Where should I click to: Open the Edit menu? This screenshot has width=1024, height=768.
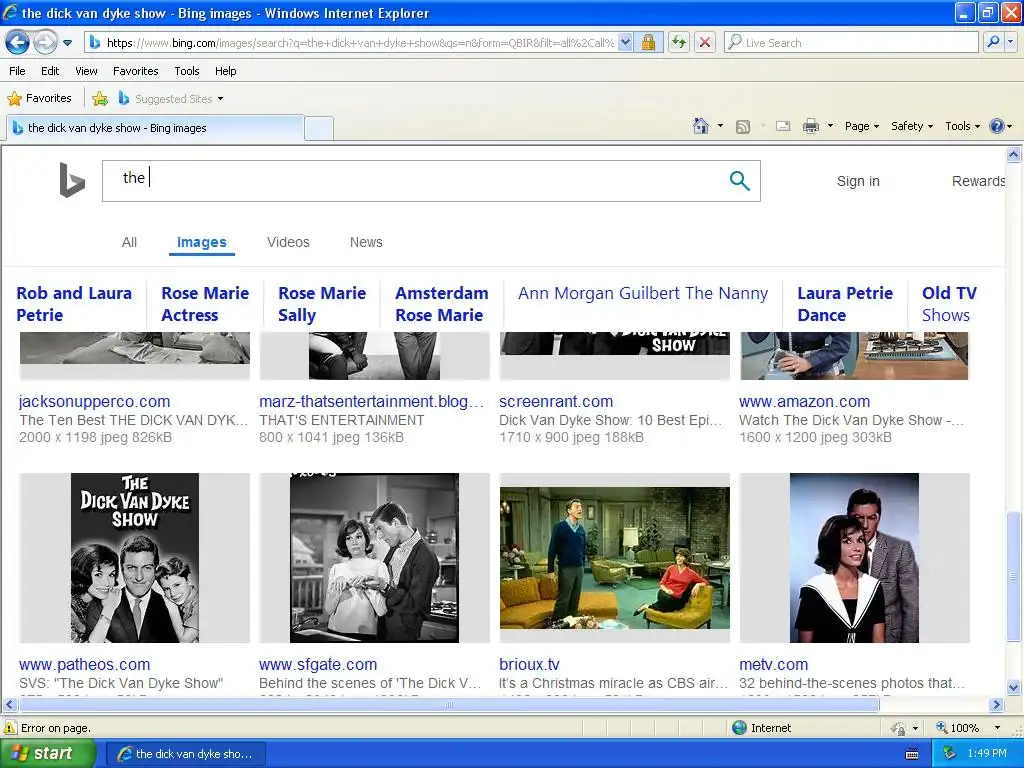pos(50,71)
